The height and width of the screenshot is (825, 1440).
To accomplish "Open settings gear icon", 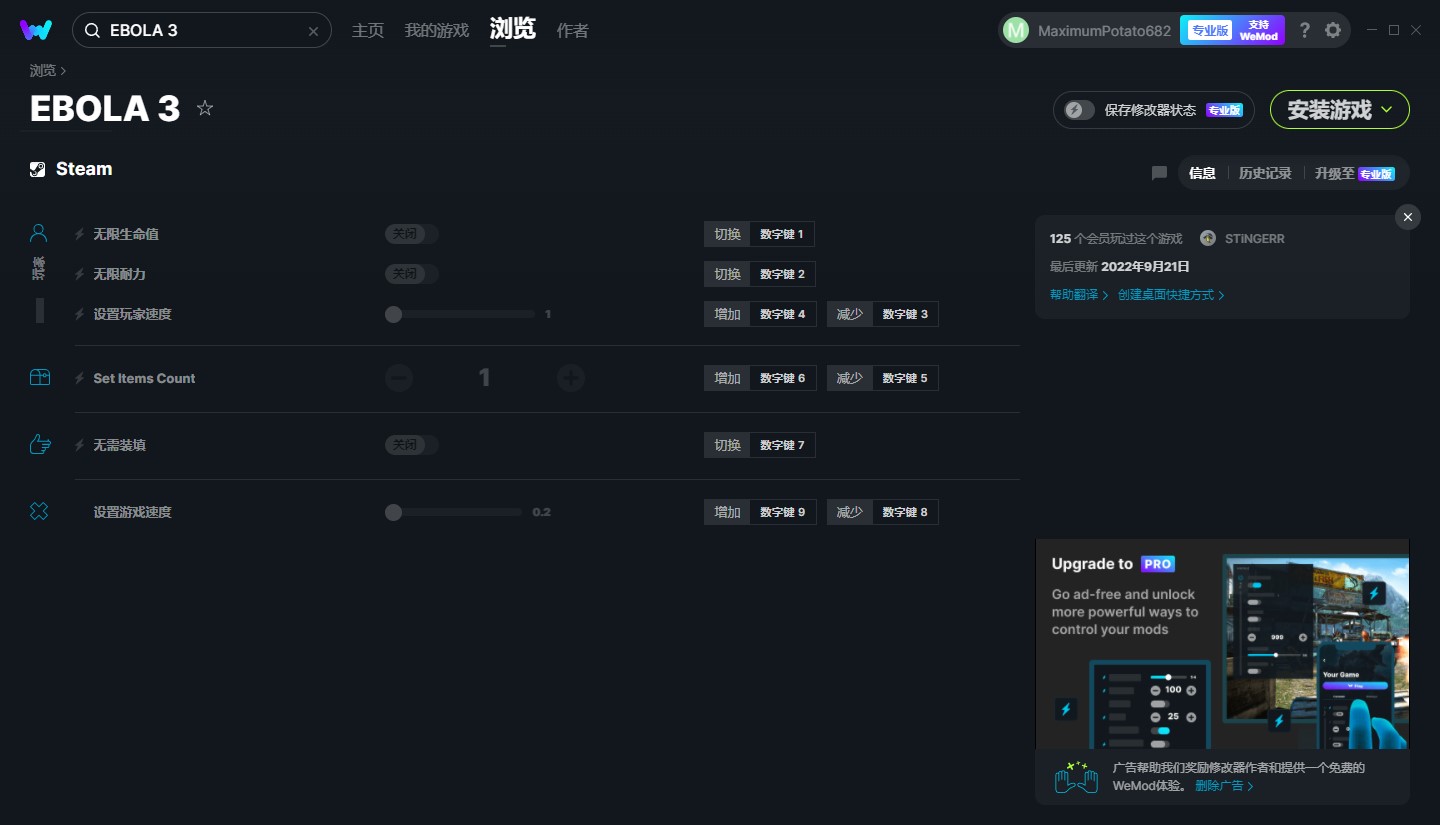I will coord(1333,30).
